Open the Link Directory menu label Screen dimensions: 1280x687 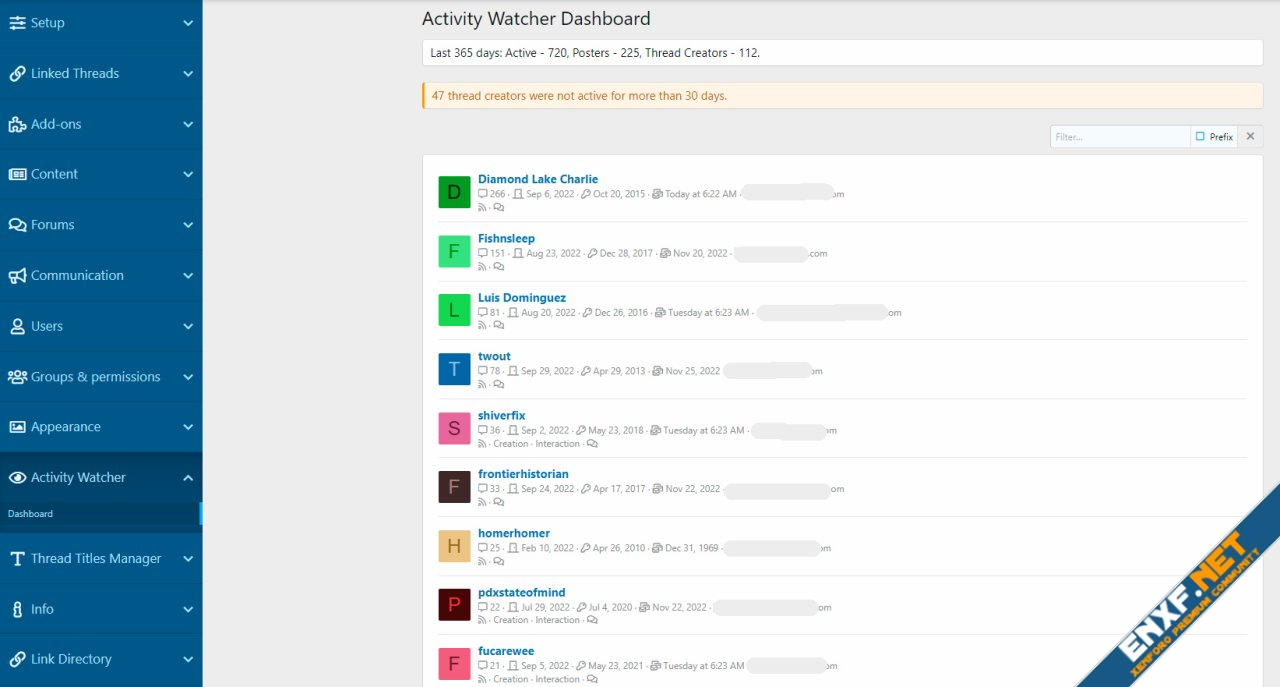[71, 660]
